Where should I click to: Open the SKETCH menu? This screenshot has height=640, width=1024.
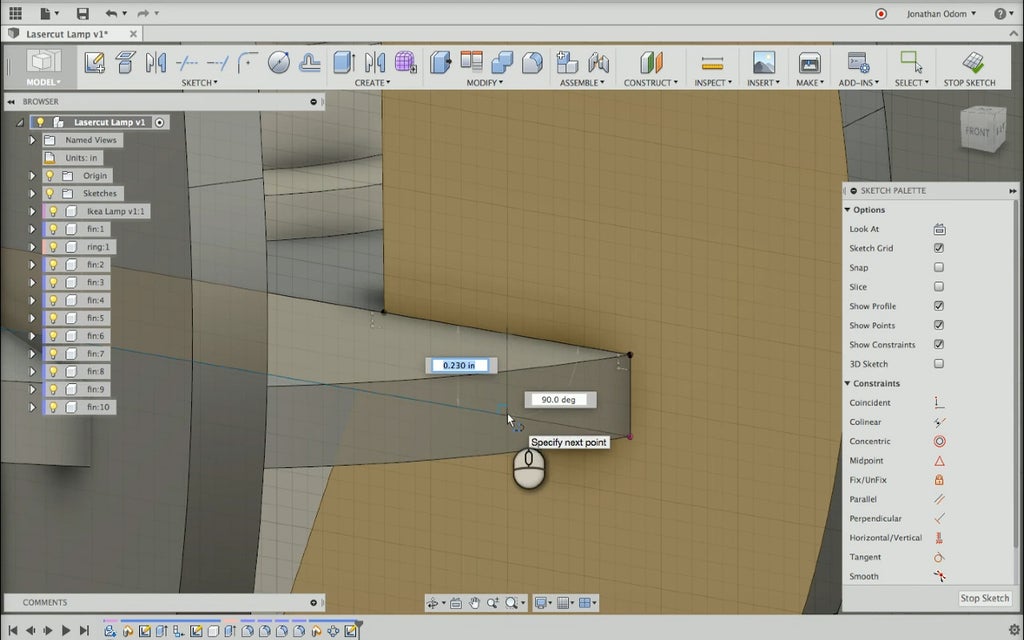point(199,83)
